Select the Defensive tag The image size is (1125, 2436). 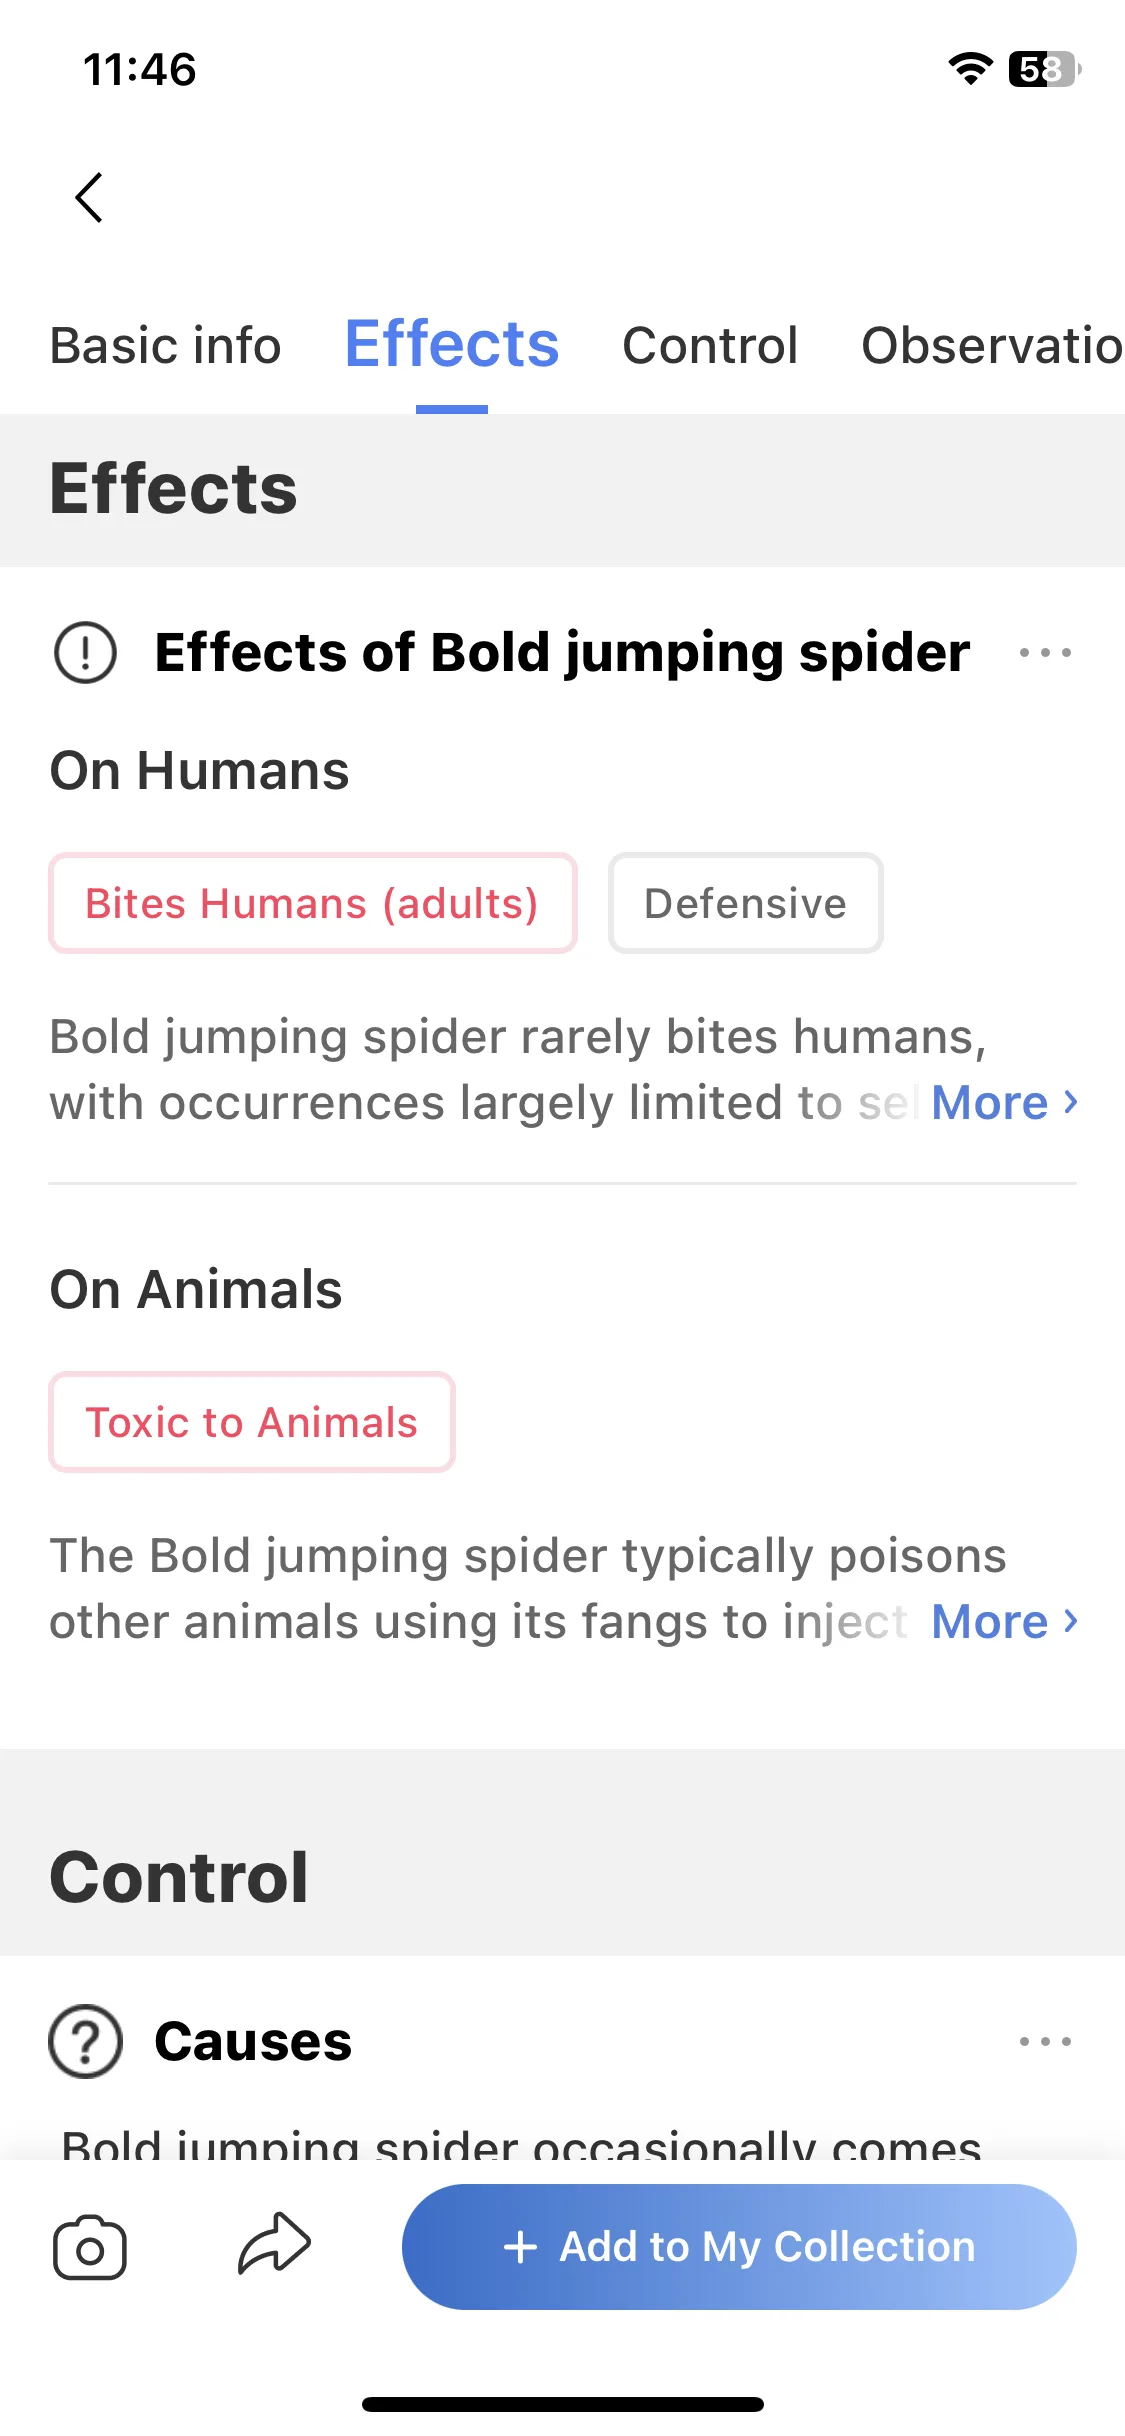pyautogui.click(x=746, y=903)
